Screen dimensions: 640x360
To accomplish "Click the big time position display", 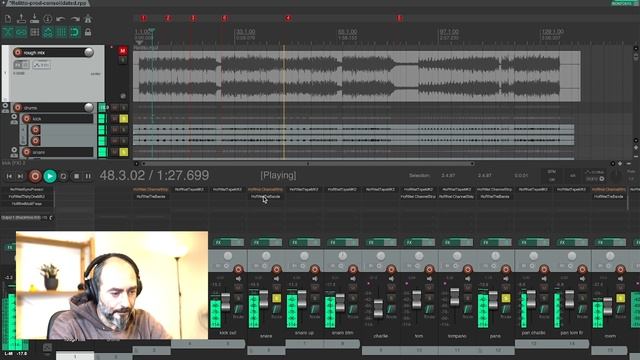I will 154,176.
